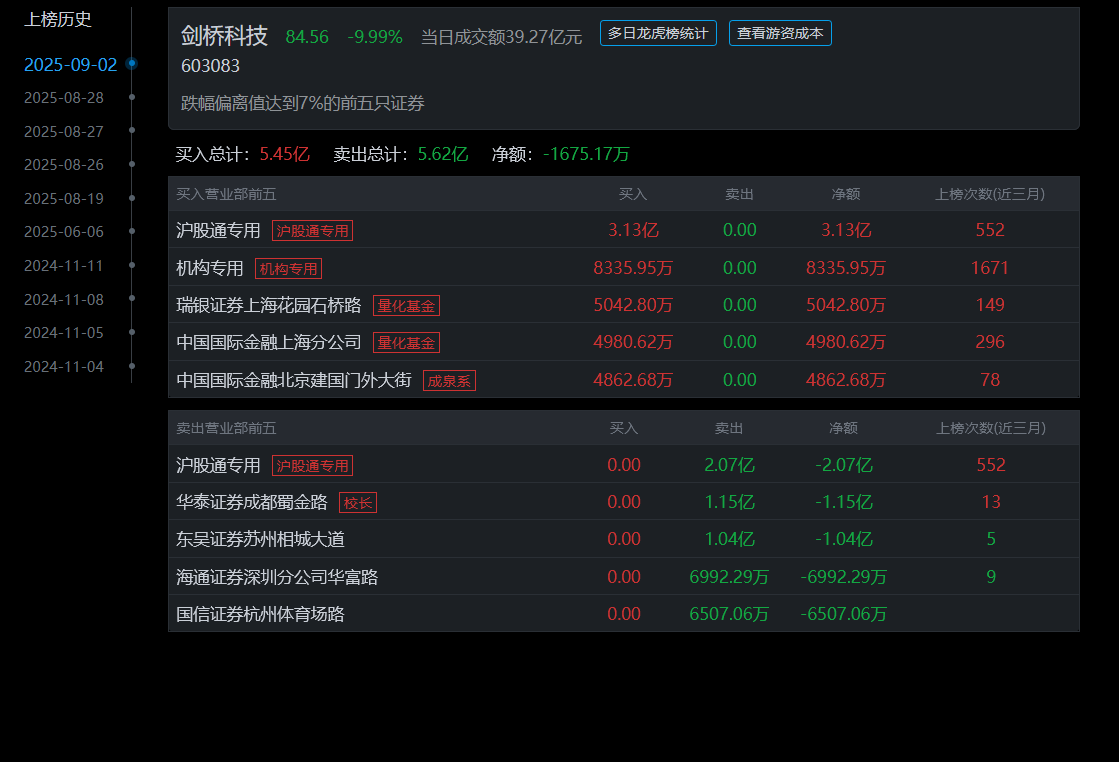Click the 沪股通专用 tag in buy table
1119x762 pixels.
[313, 230]
